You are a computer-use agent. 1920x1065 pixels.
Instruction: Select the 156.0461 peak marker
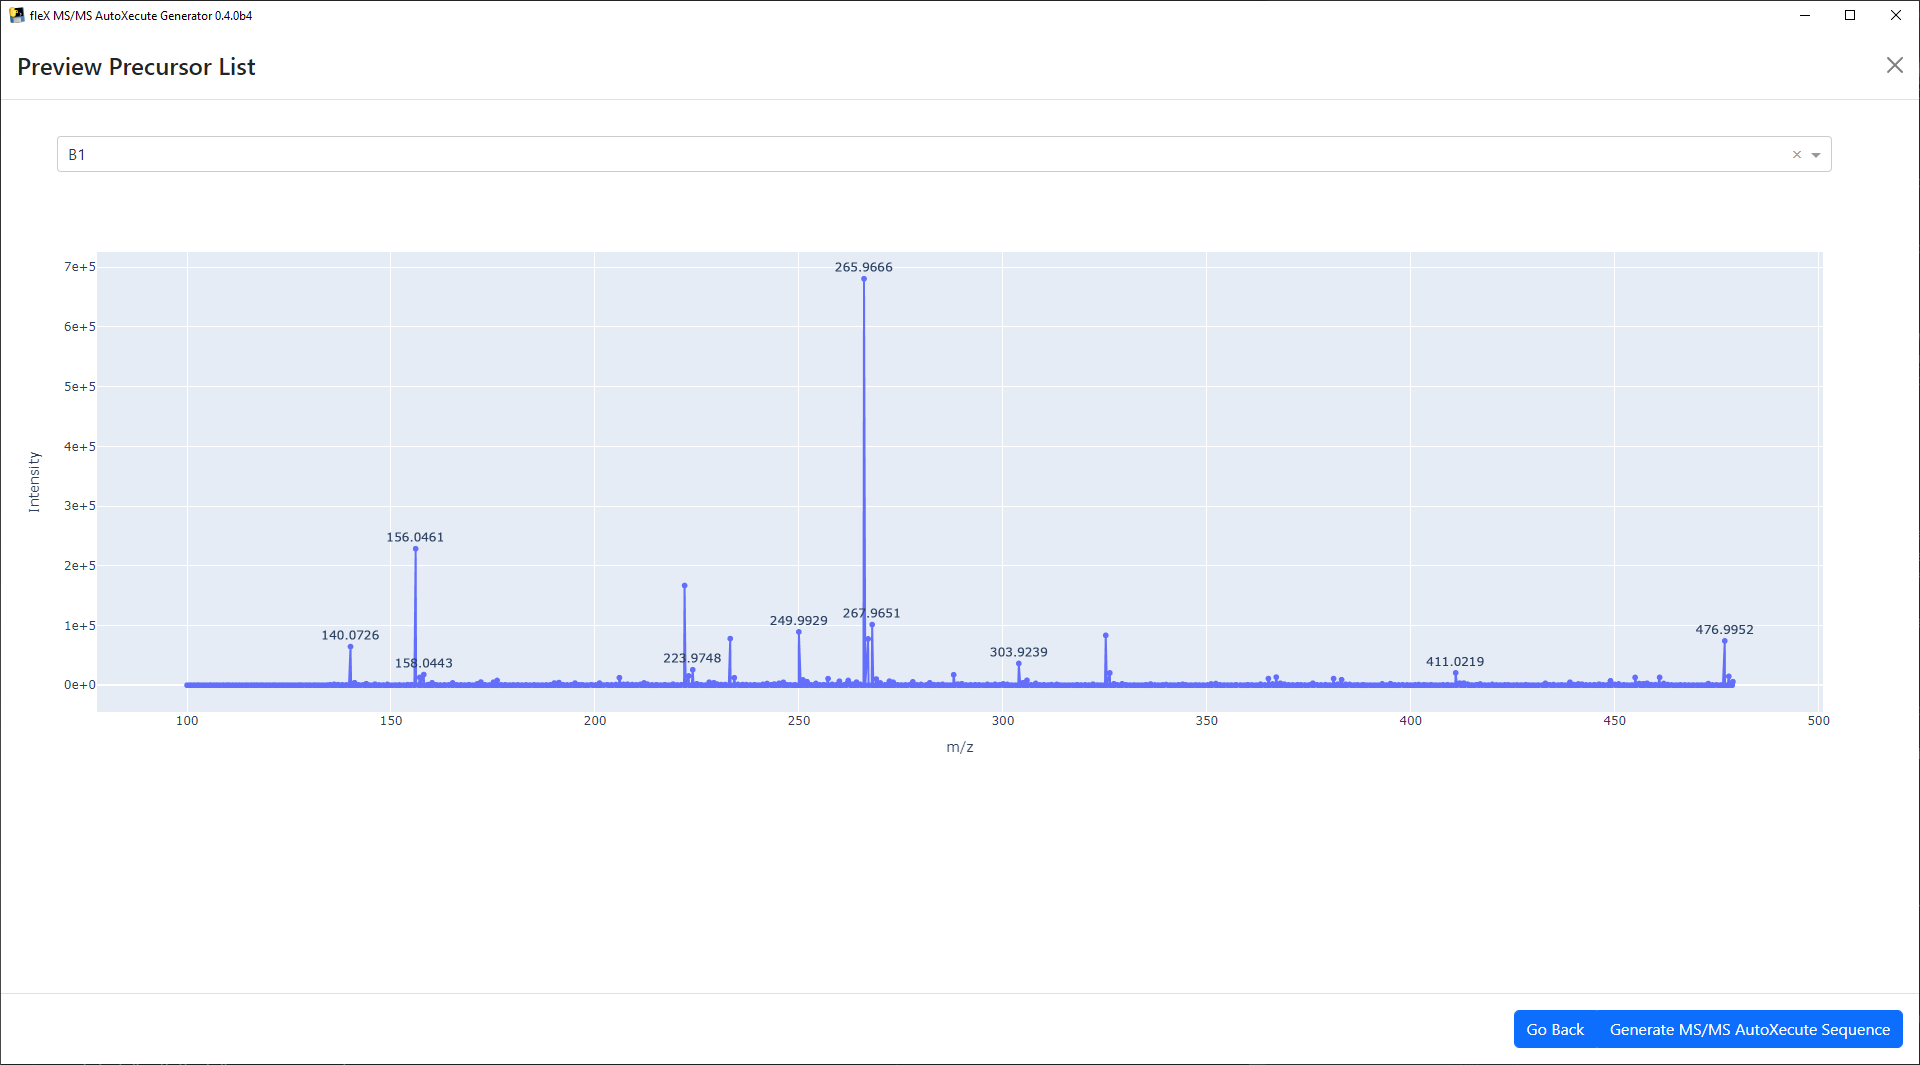tap(415, 549)
